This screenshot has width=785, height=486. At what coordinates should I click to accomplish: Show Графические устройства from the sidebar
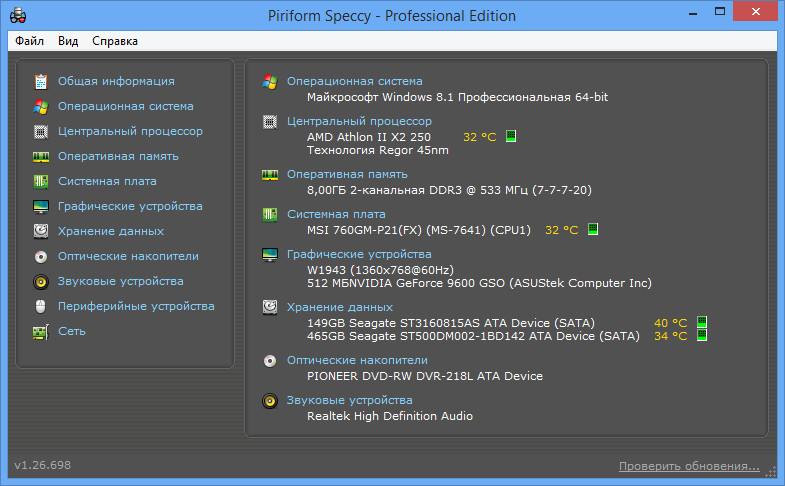130,206
